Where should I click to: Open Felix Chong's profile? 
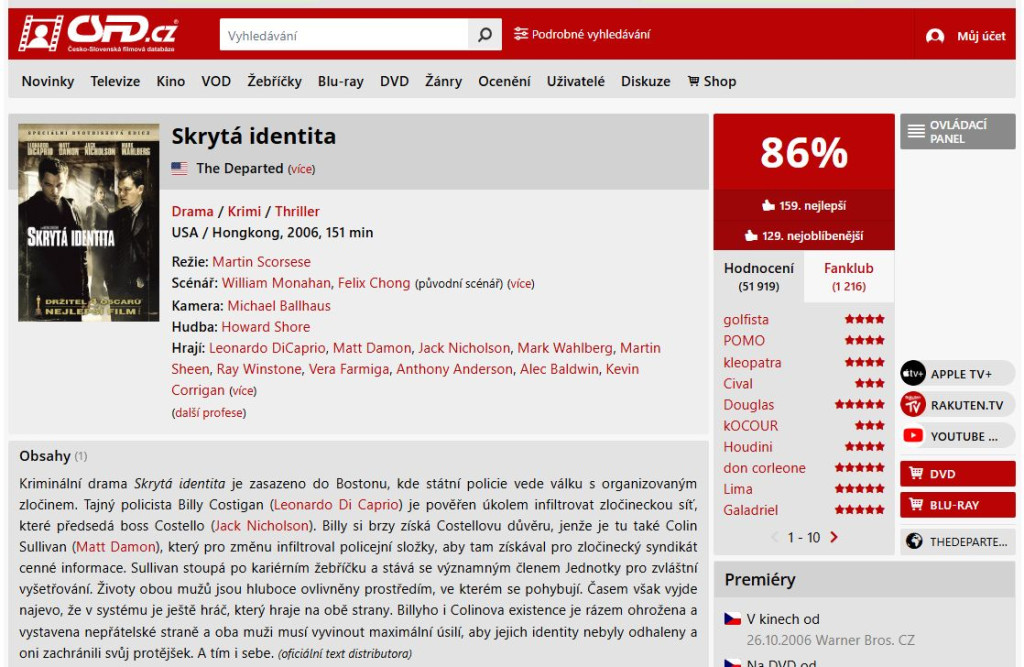374,283
